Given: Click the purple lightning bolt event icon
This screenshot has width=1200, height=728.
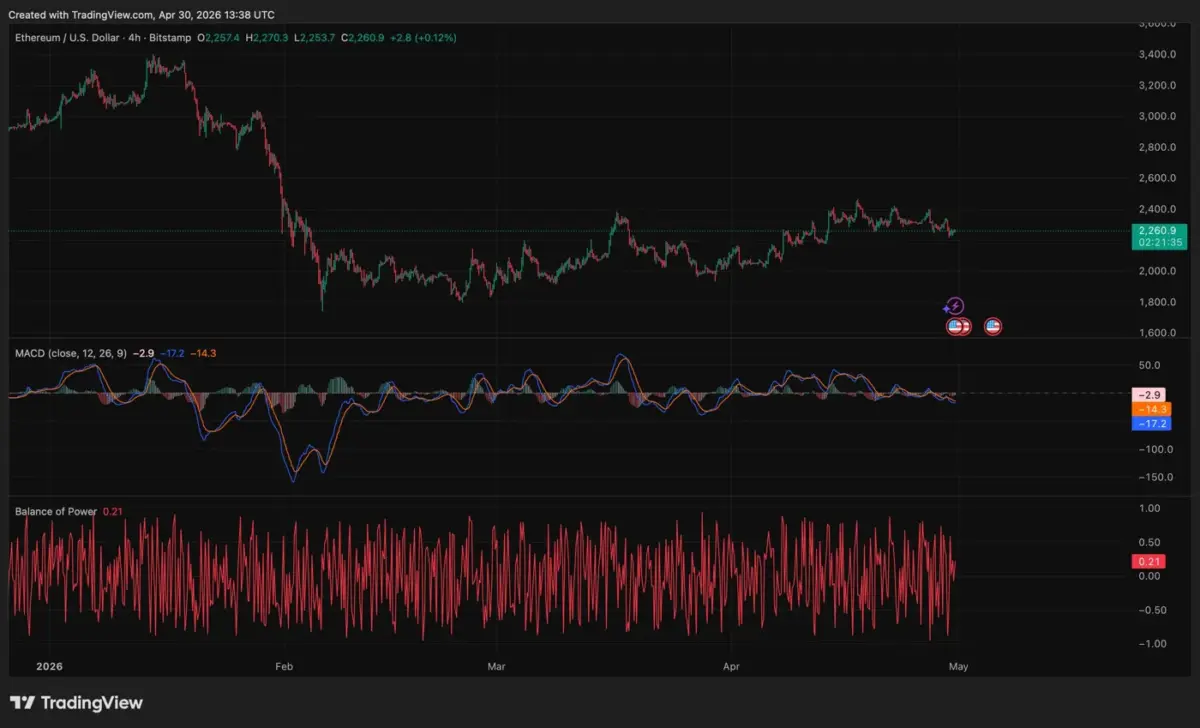Looking at the screenshot, I should (x=955, y=306).
